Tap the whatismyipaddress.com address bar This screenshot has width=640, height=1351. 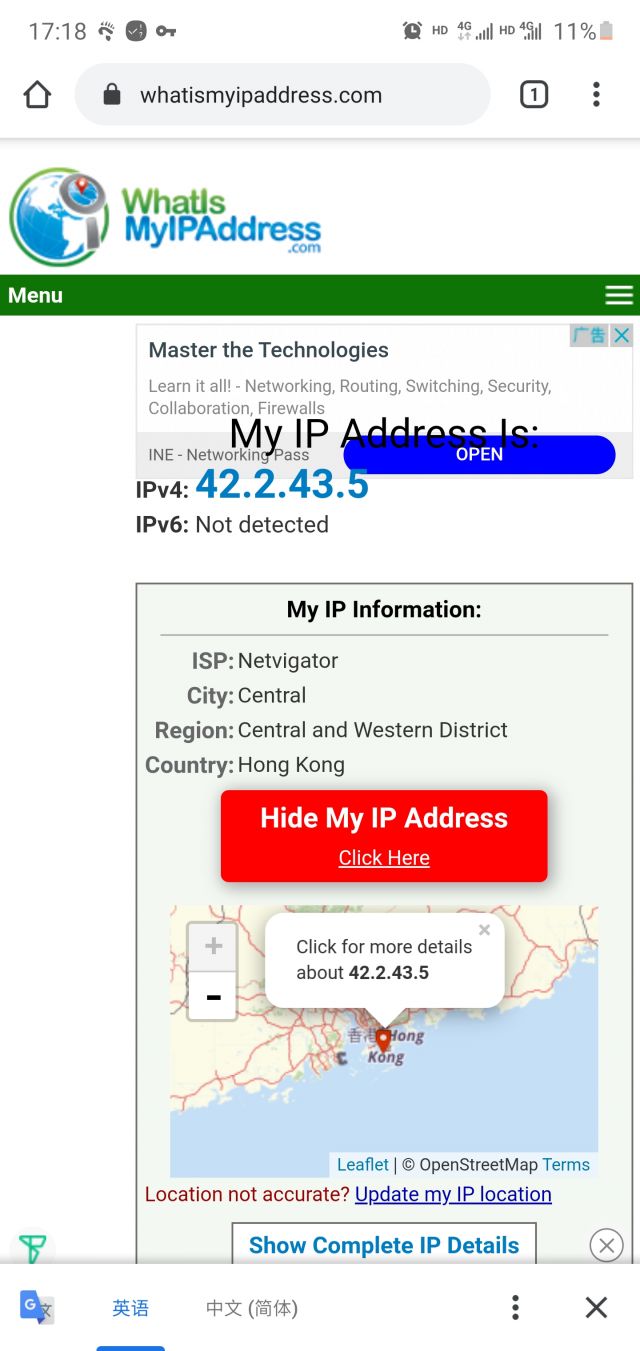coord(283,95)
